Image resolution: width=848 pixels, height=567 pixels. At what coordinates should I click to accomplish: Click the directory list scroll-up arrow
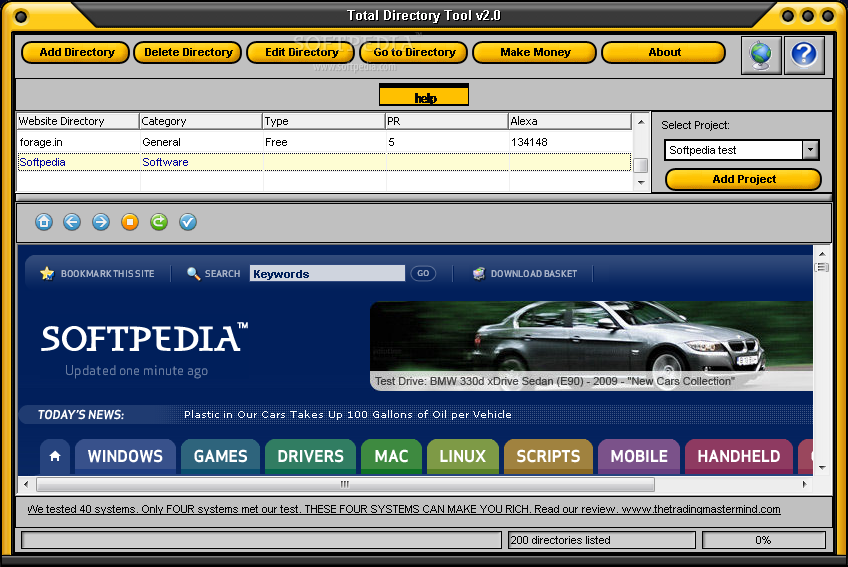click(x=641, y=122)
